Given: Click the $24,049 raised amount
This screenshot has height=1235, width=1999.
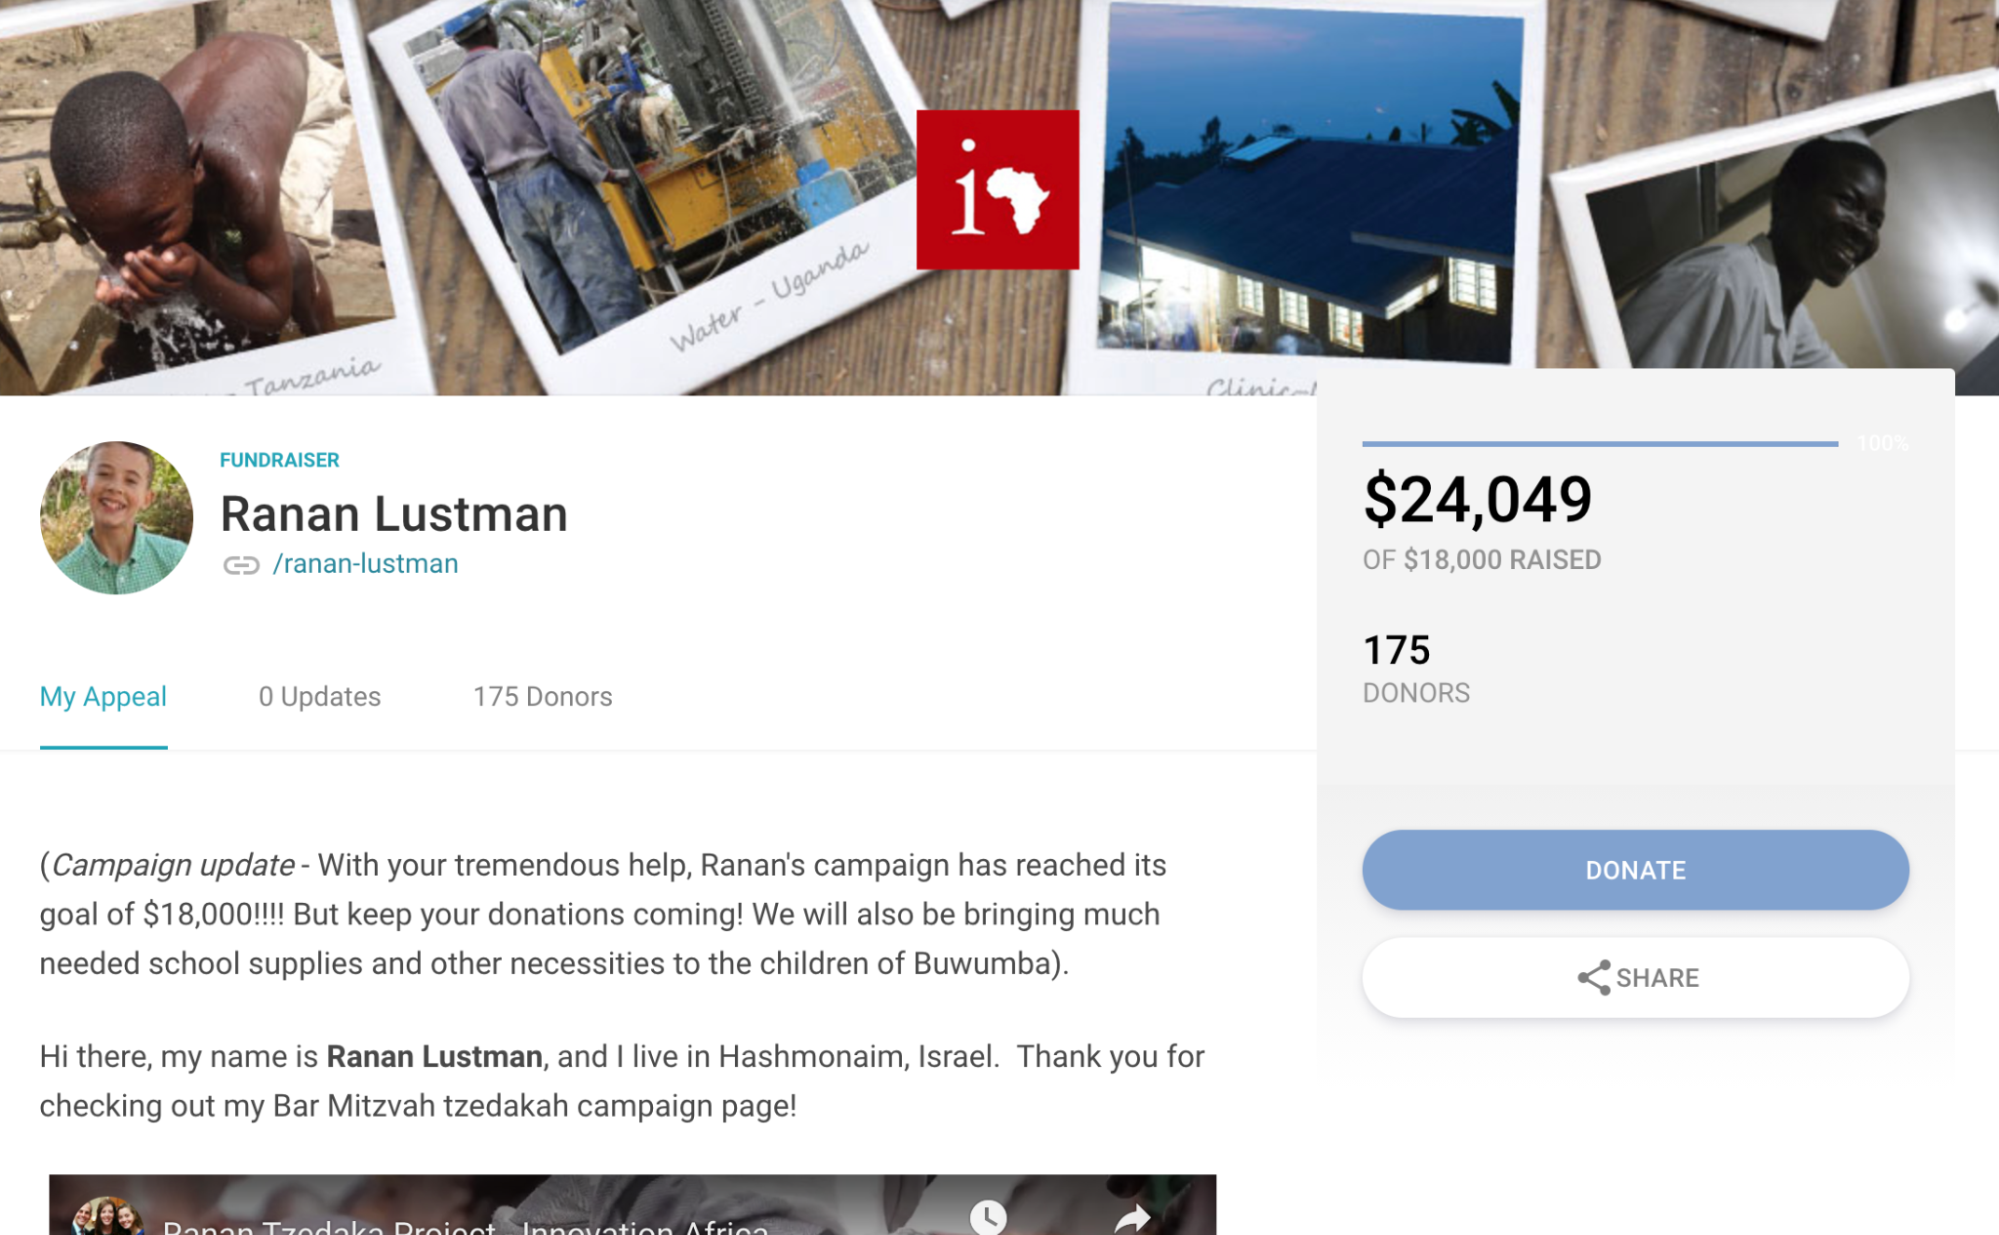Looking at the screenshot, I should click(1477, 499).
